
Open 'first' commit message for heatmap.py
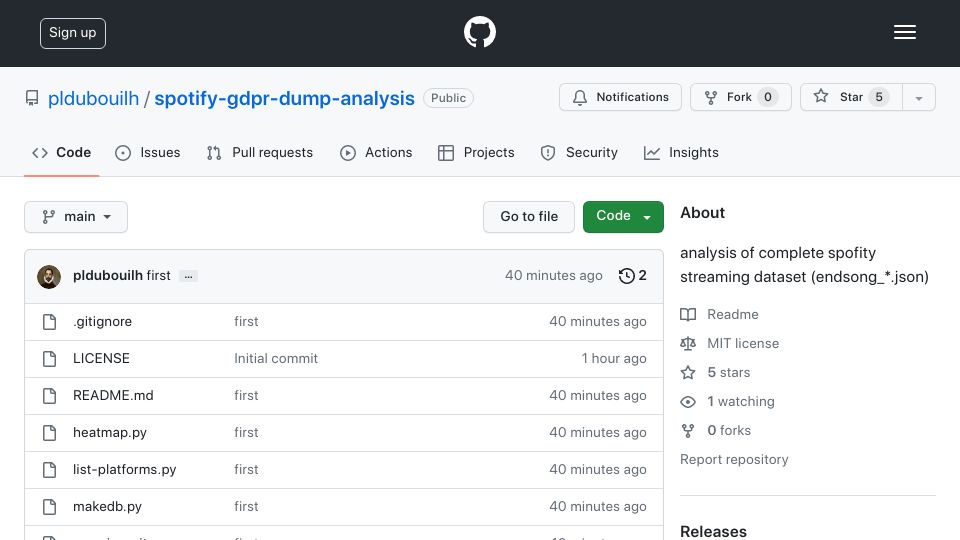point(246,432)
